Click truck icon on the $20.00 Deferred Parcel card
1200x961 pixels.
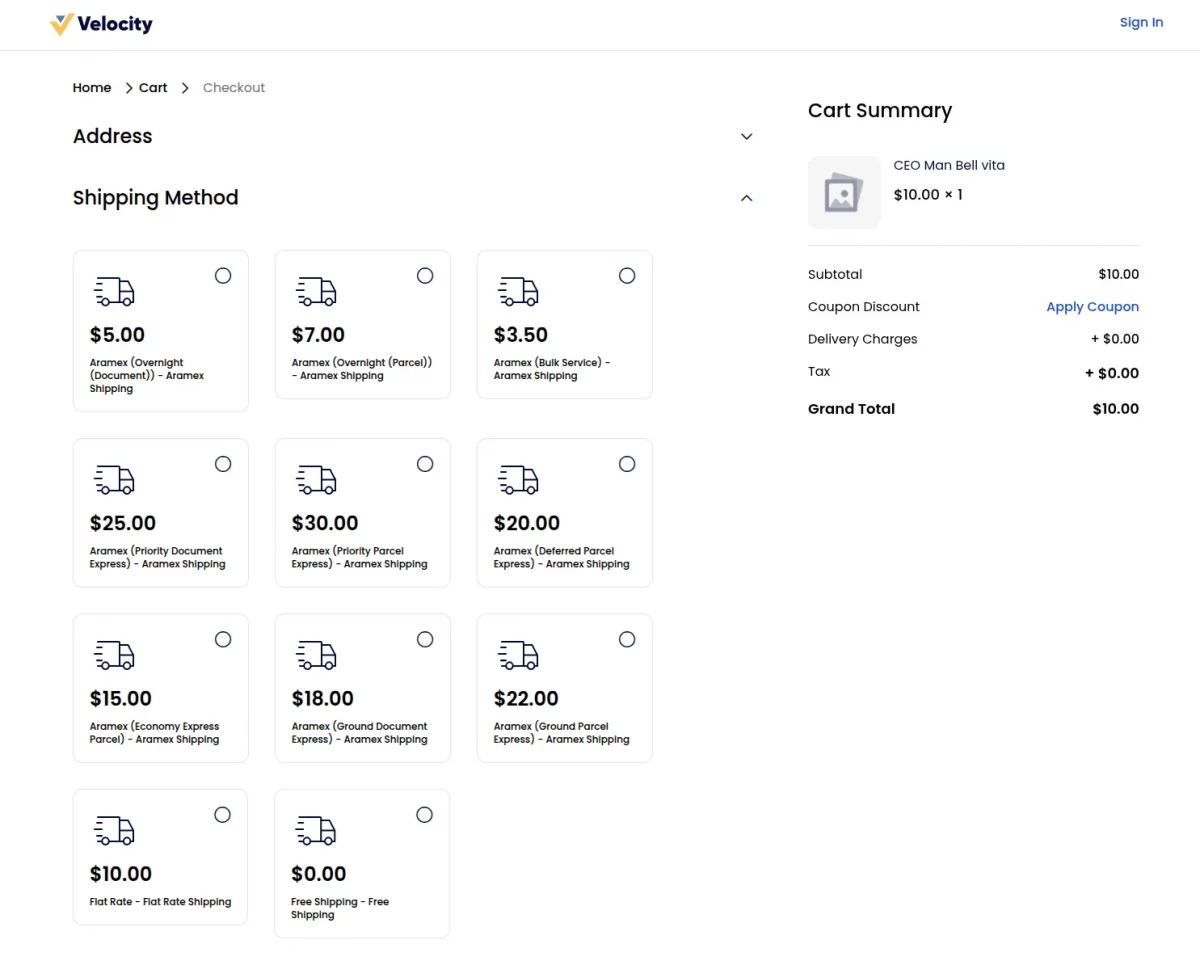pos(518,479)
